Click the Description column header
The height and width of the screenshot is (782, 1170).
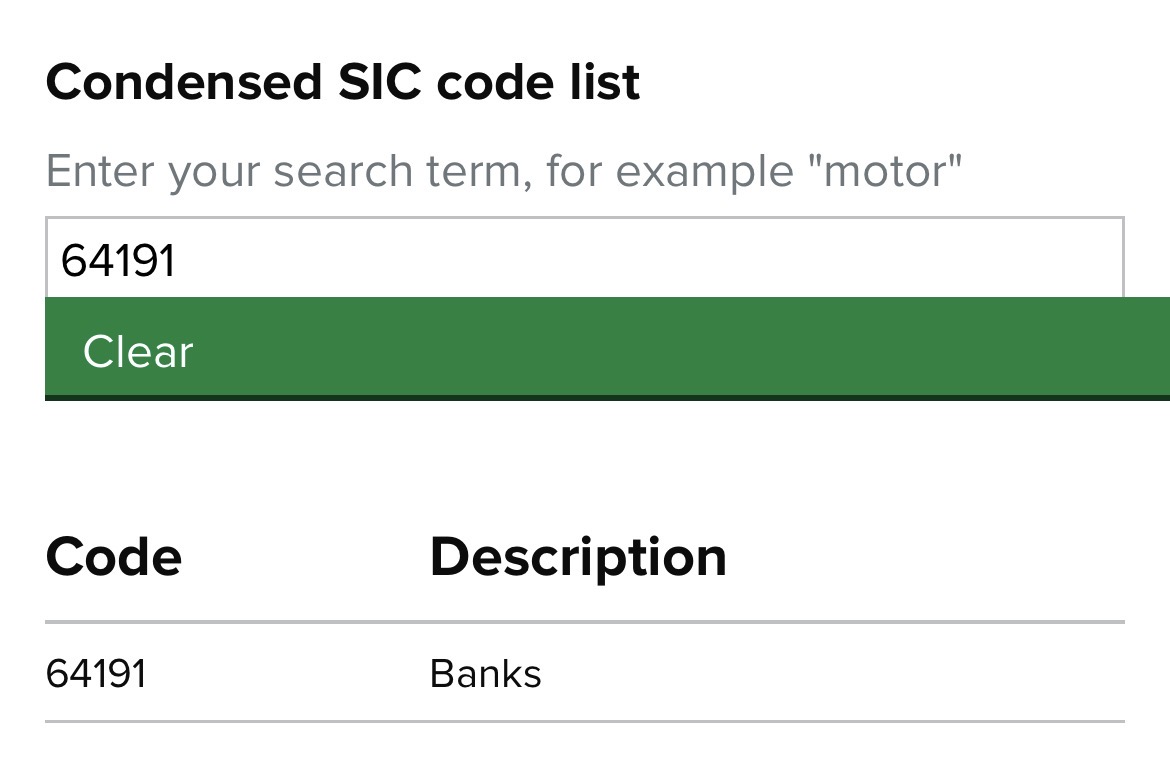pyautogui.click(x=578, y=558)
